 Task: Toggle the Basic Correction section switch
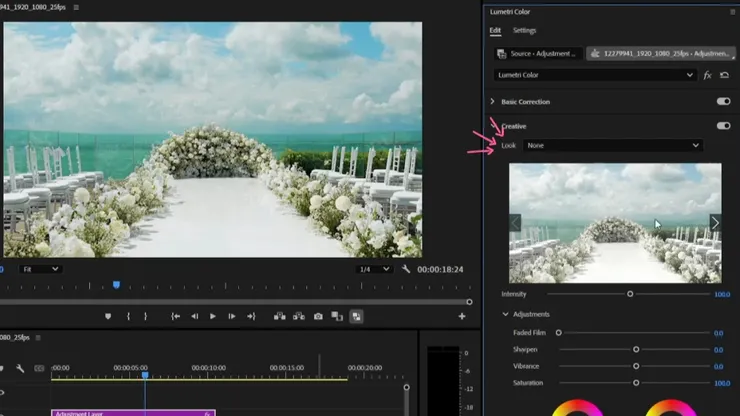click(x=723, y=102)
